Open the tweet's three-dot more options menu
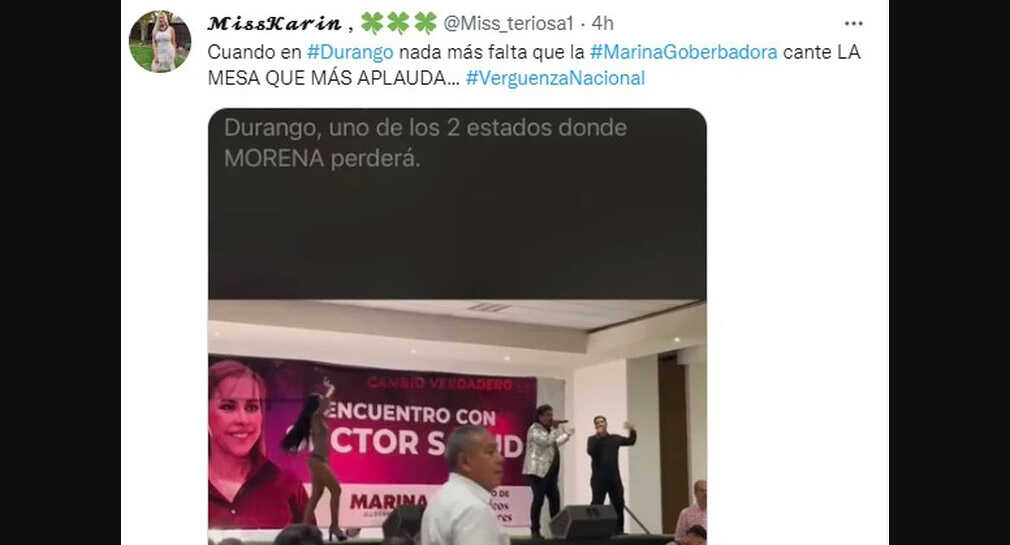1010x545 pixels. tap(853, 23)
